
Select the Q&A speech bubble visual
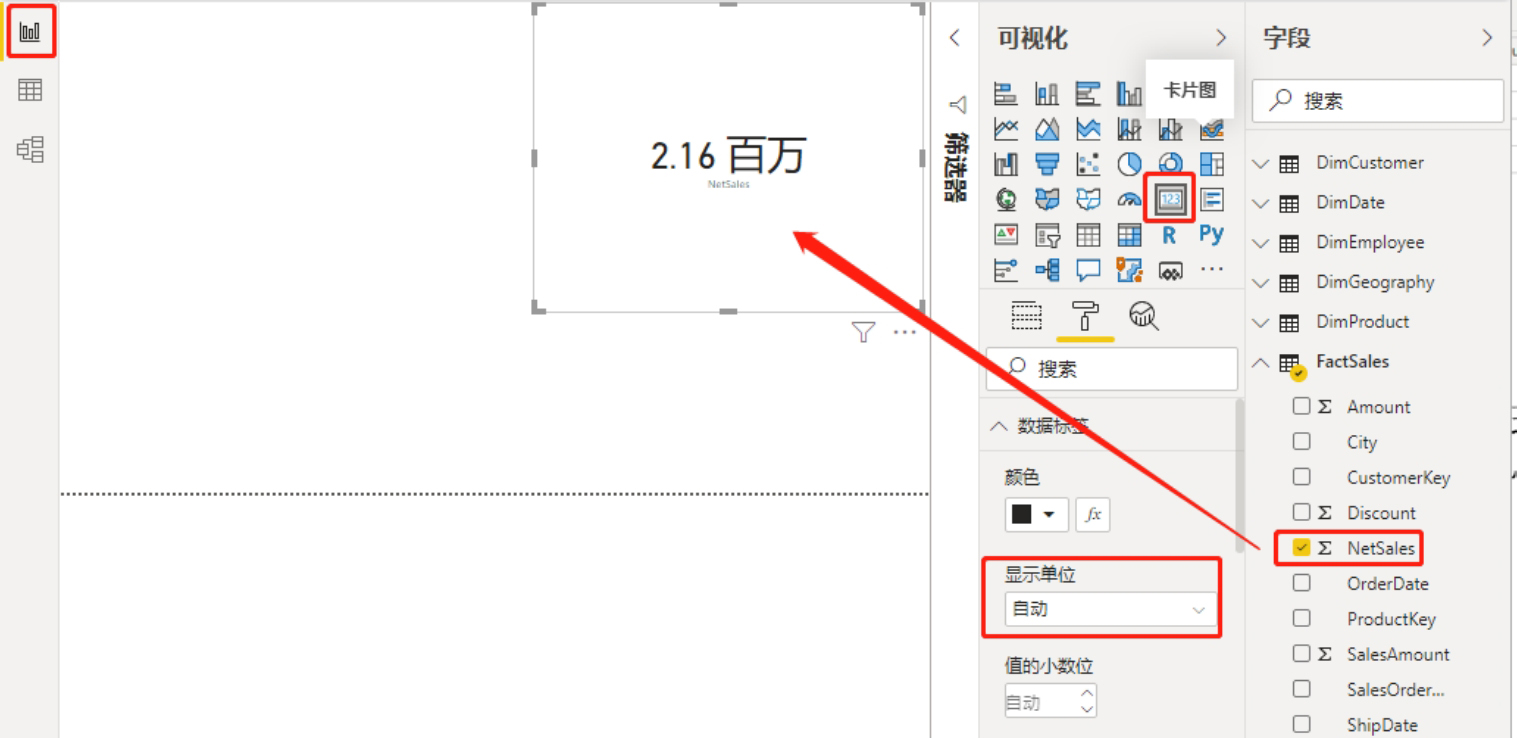pos(1088,270)
